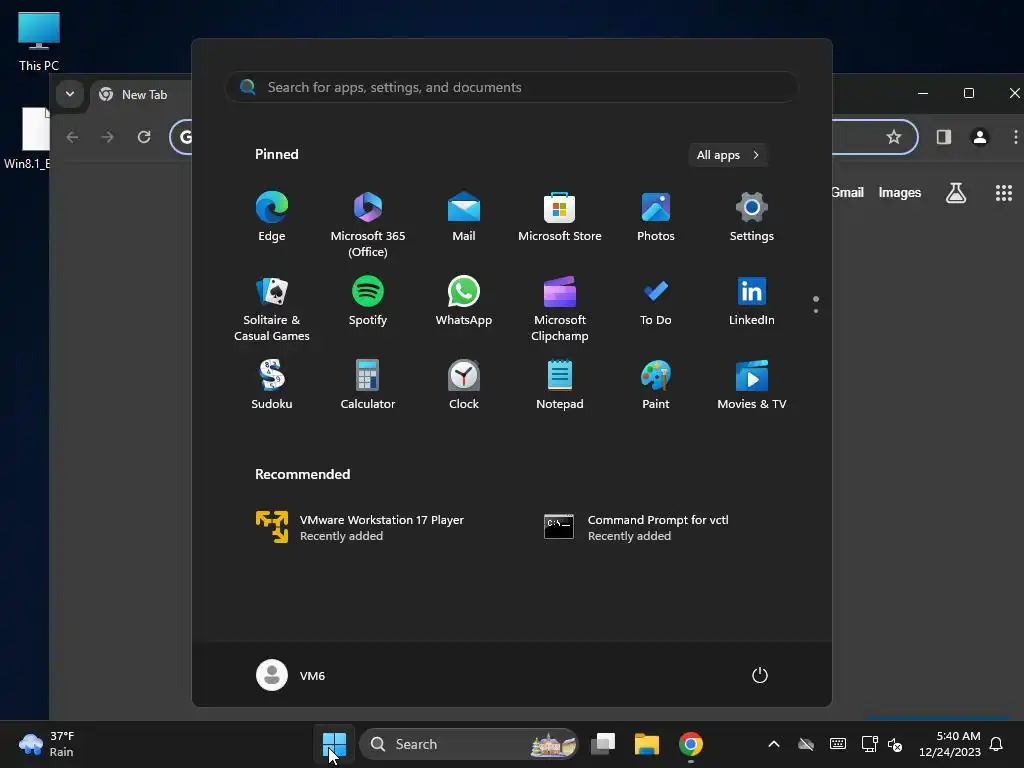Open the Chrome profile avatar menu

tap(980, 137)
